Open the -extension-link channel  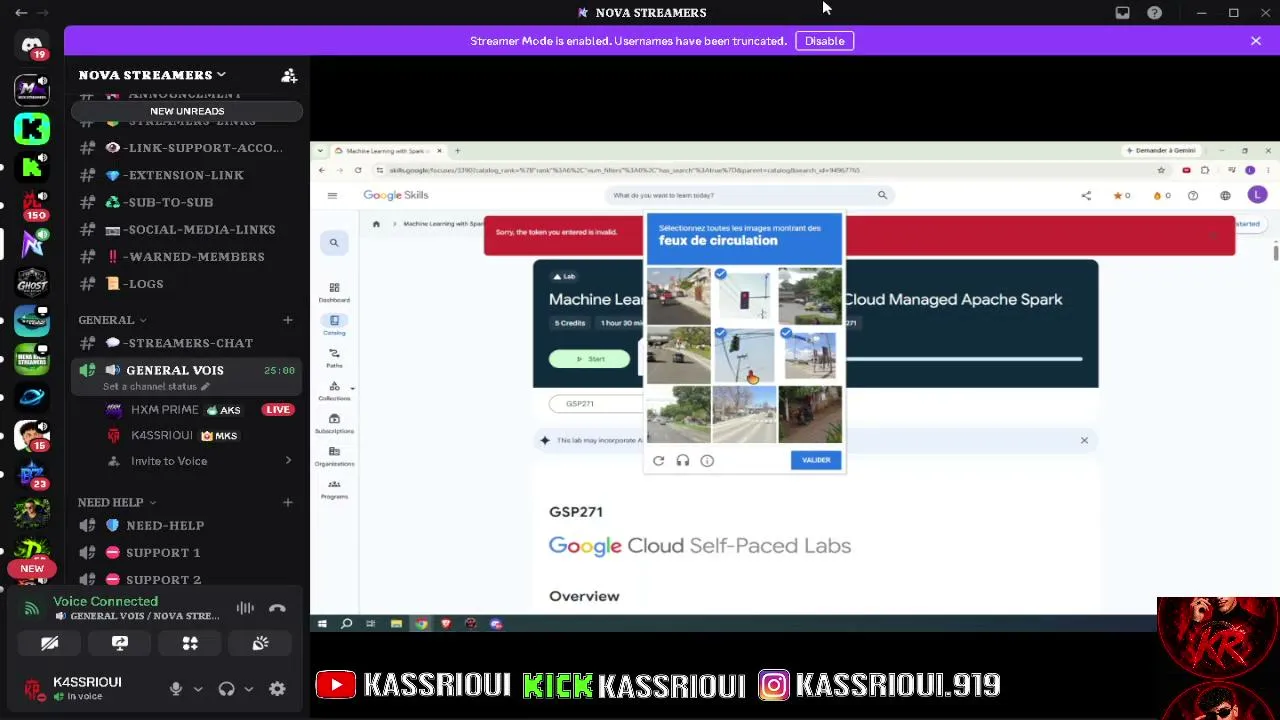point(186,175)
